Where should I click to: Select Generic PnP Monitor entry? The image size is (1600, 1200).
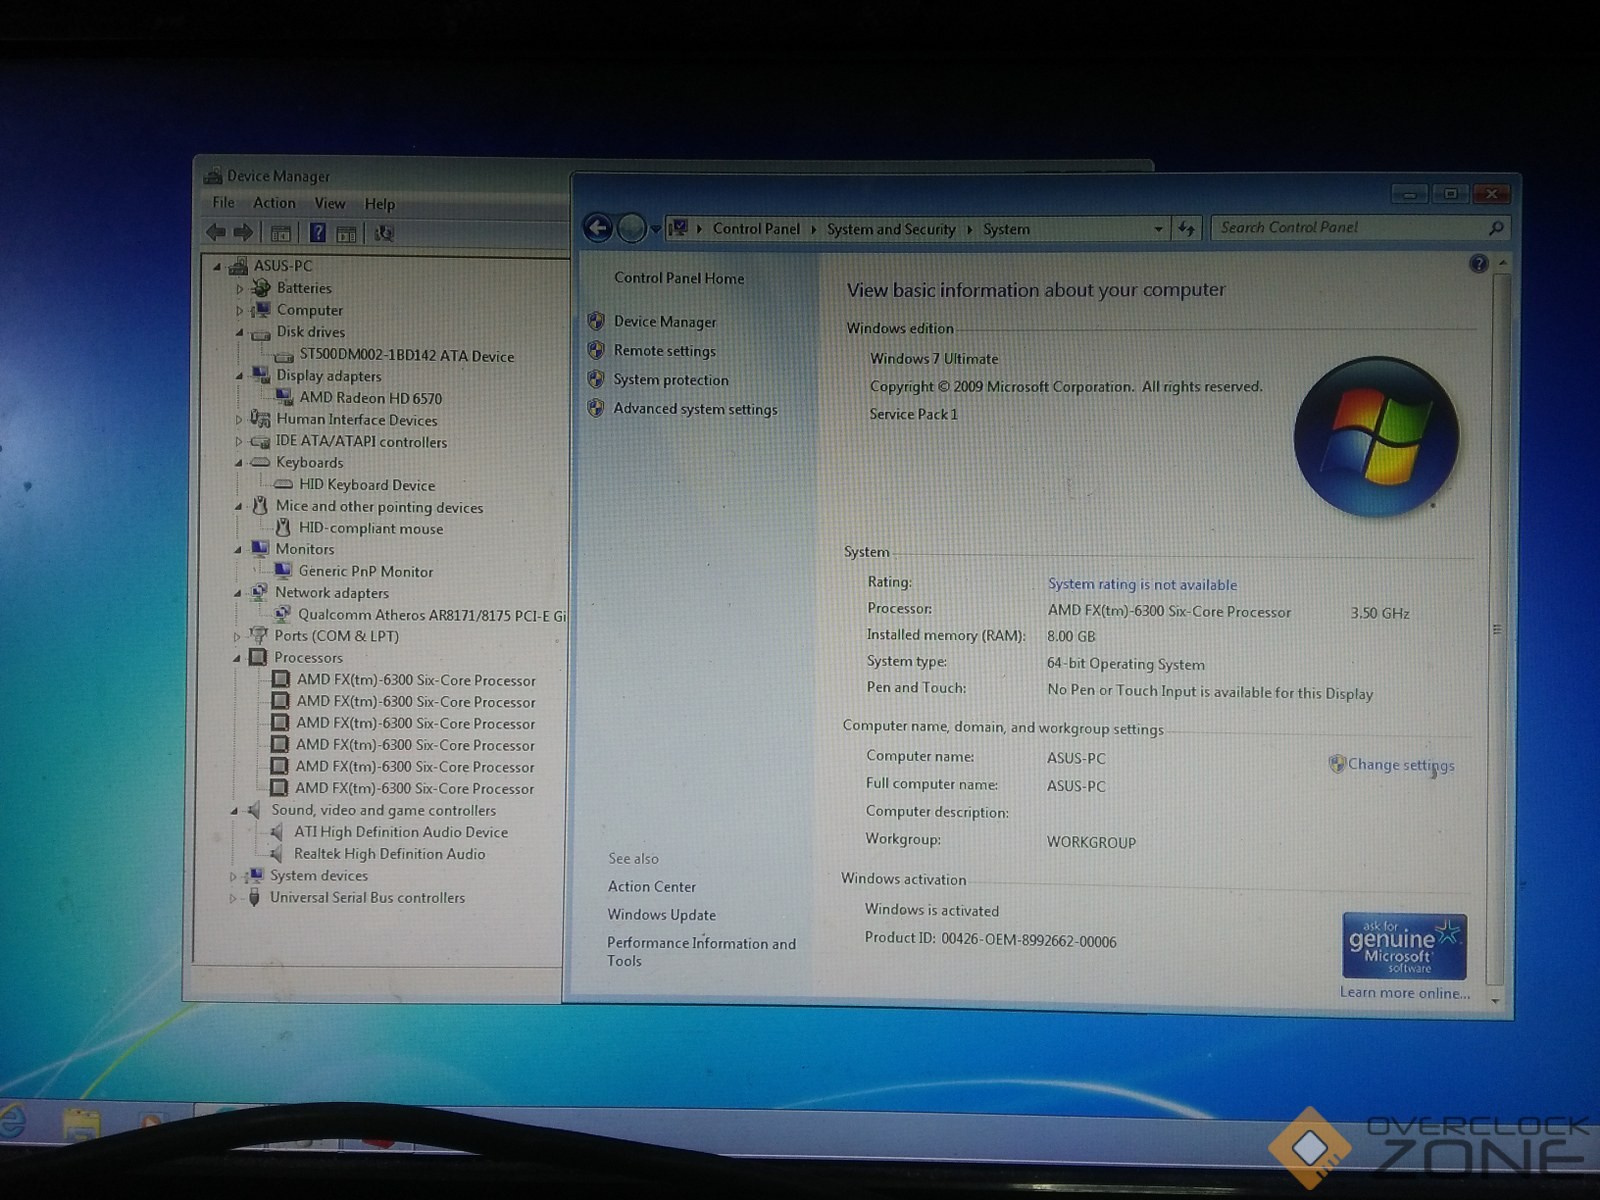[365, 571]
